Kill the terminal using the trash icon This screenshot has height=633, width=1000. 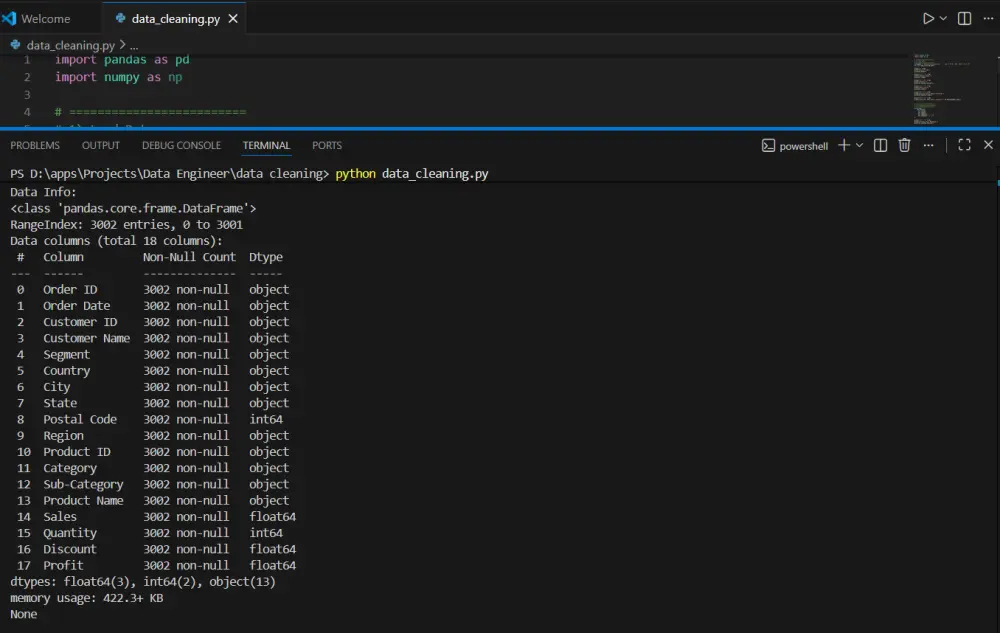tap(904, 145)
